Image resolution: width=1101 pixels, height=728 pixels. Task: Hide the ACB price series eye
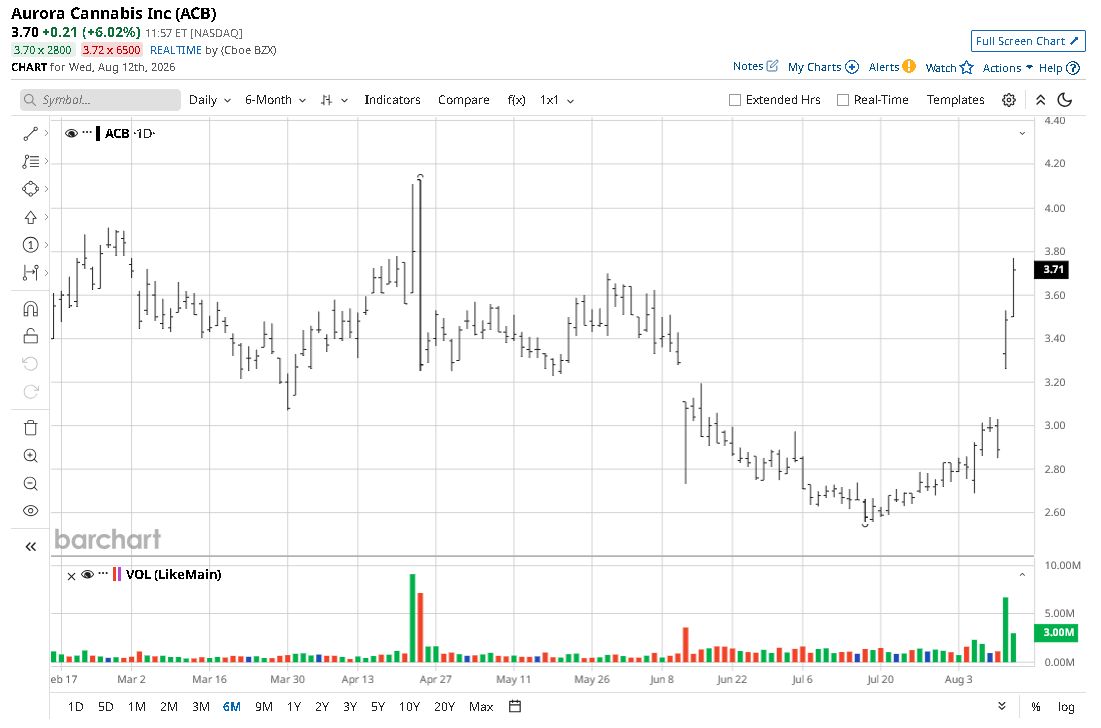pos(71,133)
